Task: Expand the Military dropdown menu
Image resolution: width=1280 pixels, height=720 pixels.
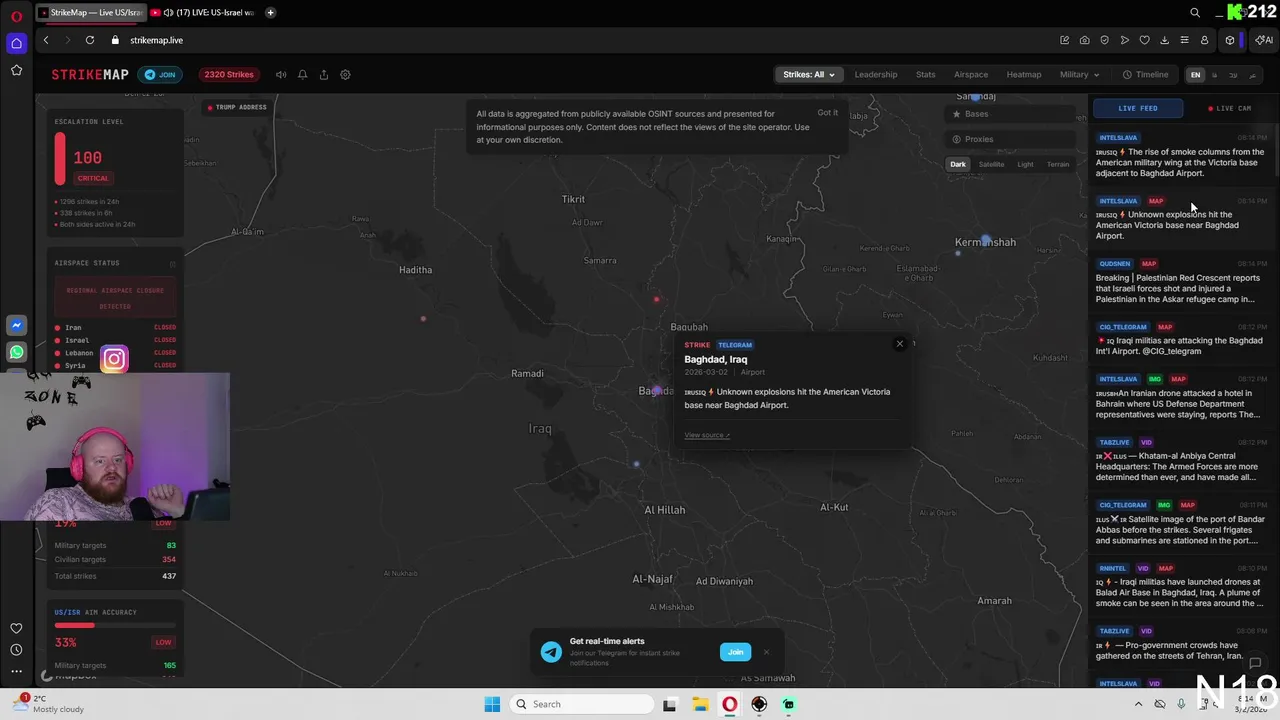Action: (1079, 75)
